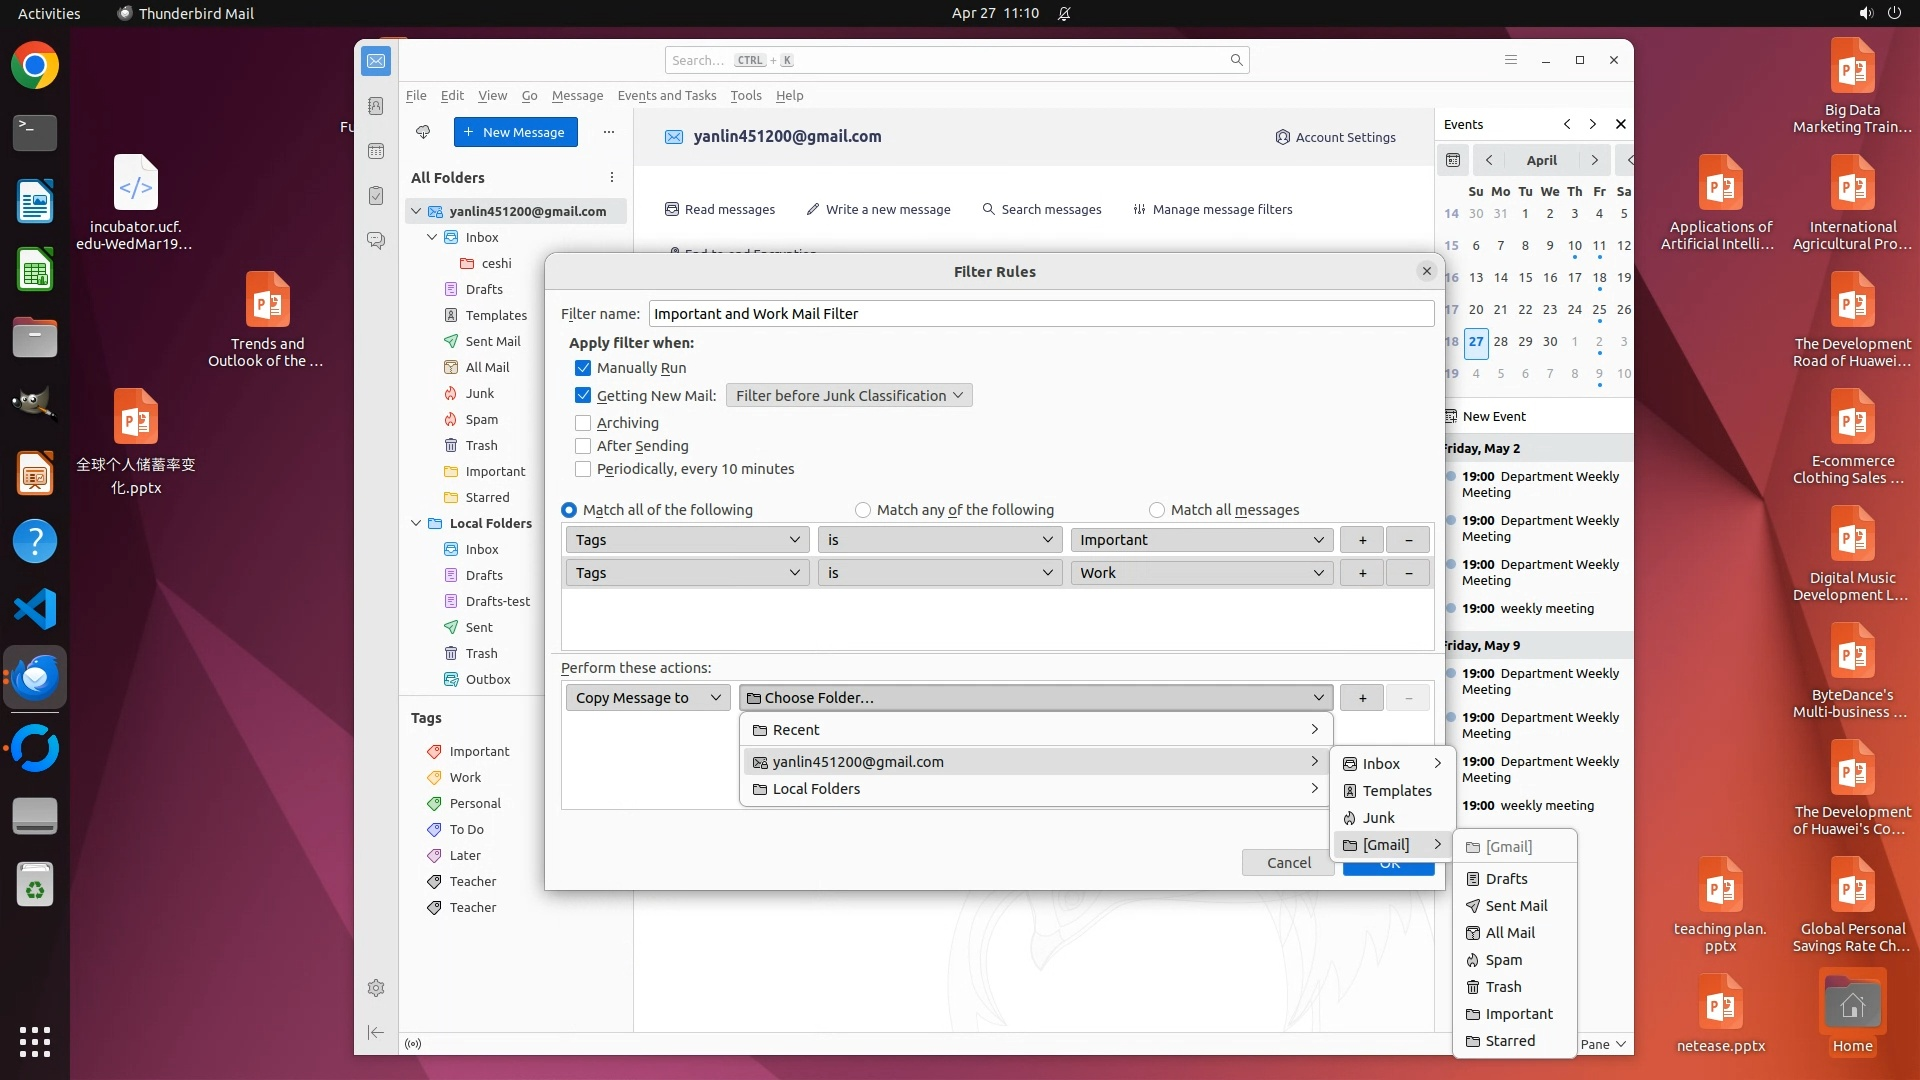Open the Tools menu
The image size is (1920, 1080).
[745, 96]
